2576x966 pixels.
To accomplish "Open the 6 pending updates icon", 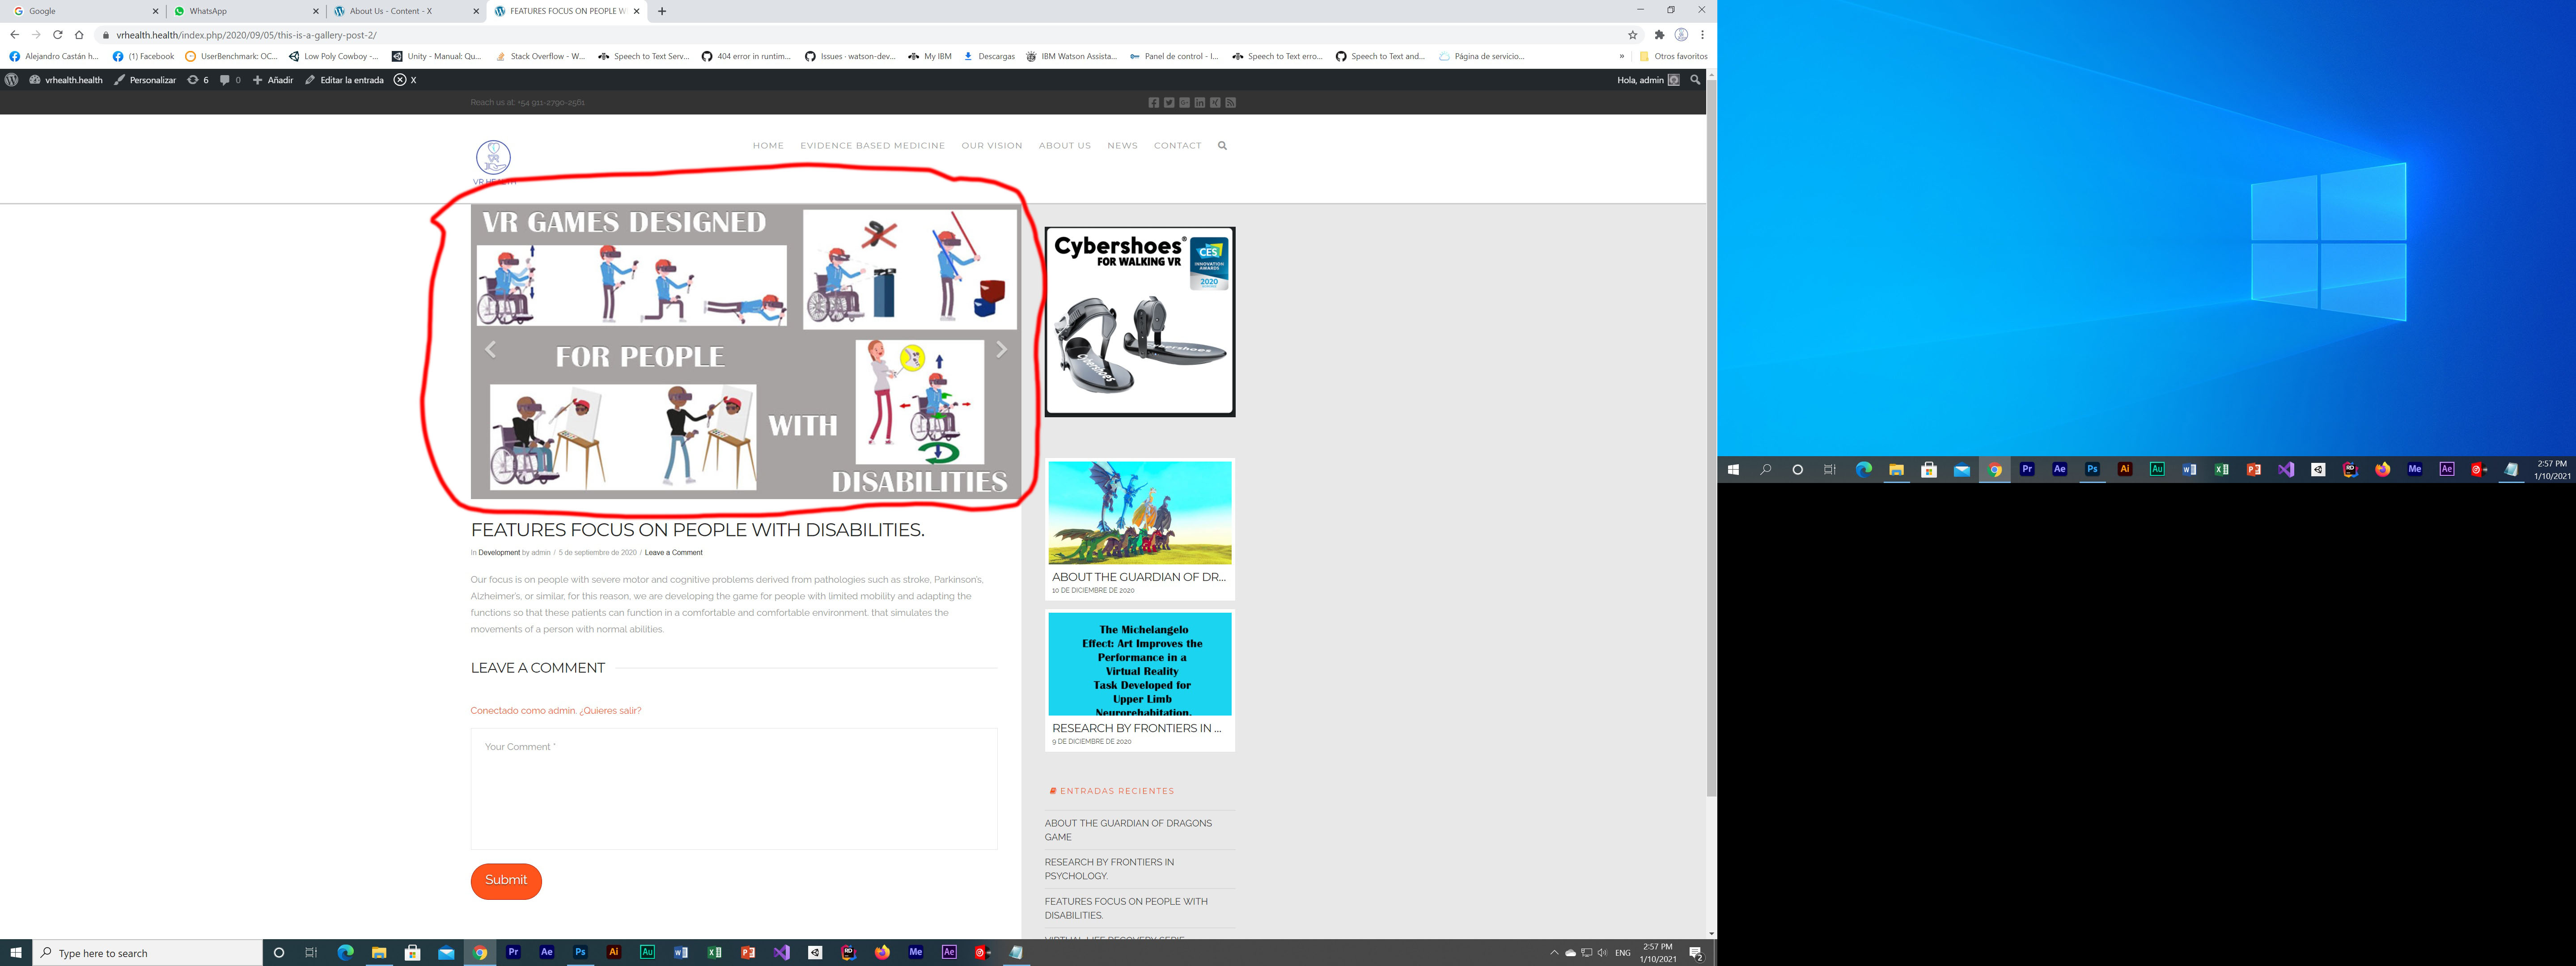I will (198, 80).
